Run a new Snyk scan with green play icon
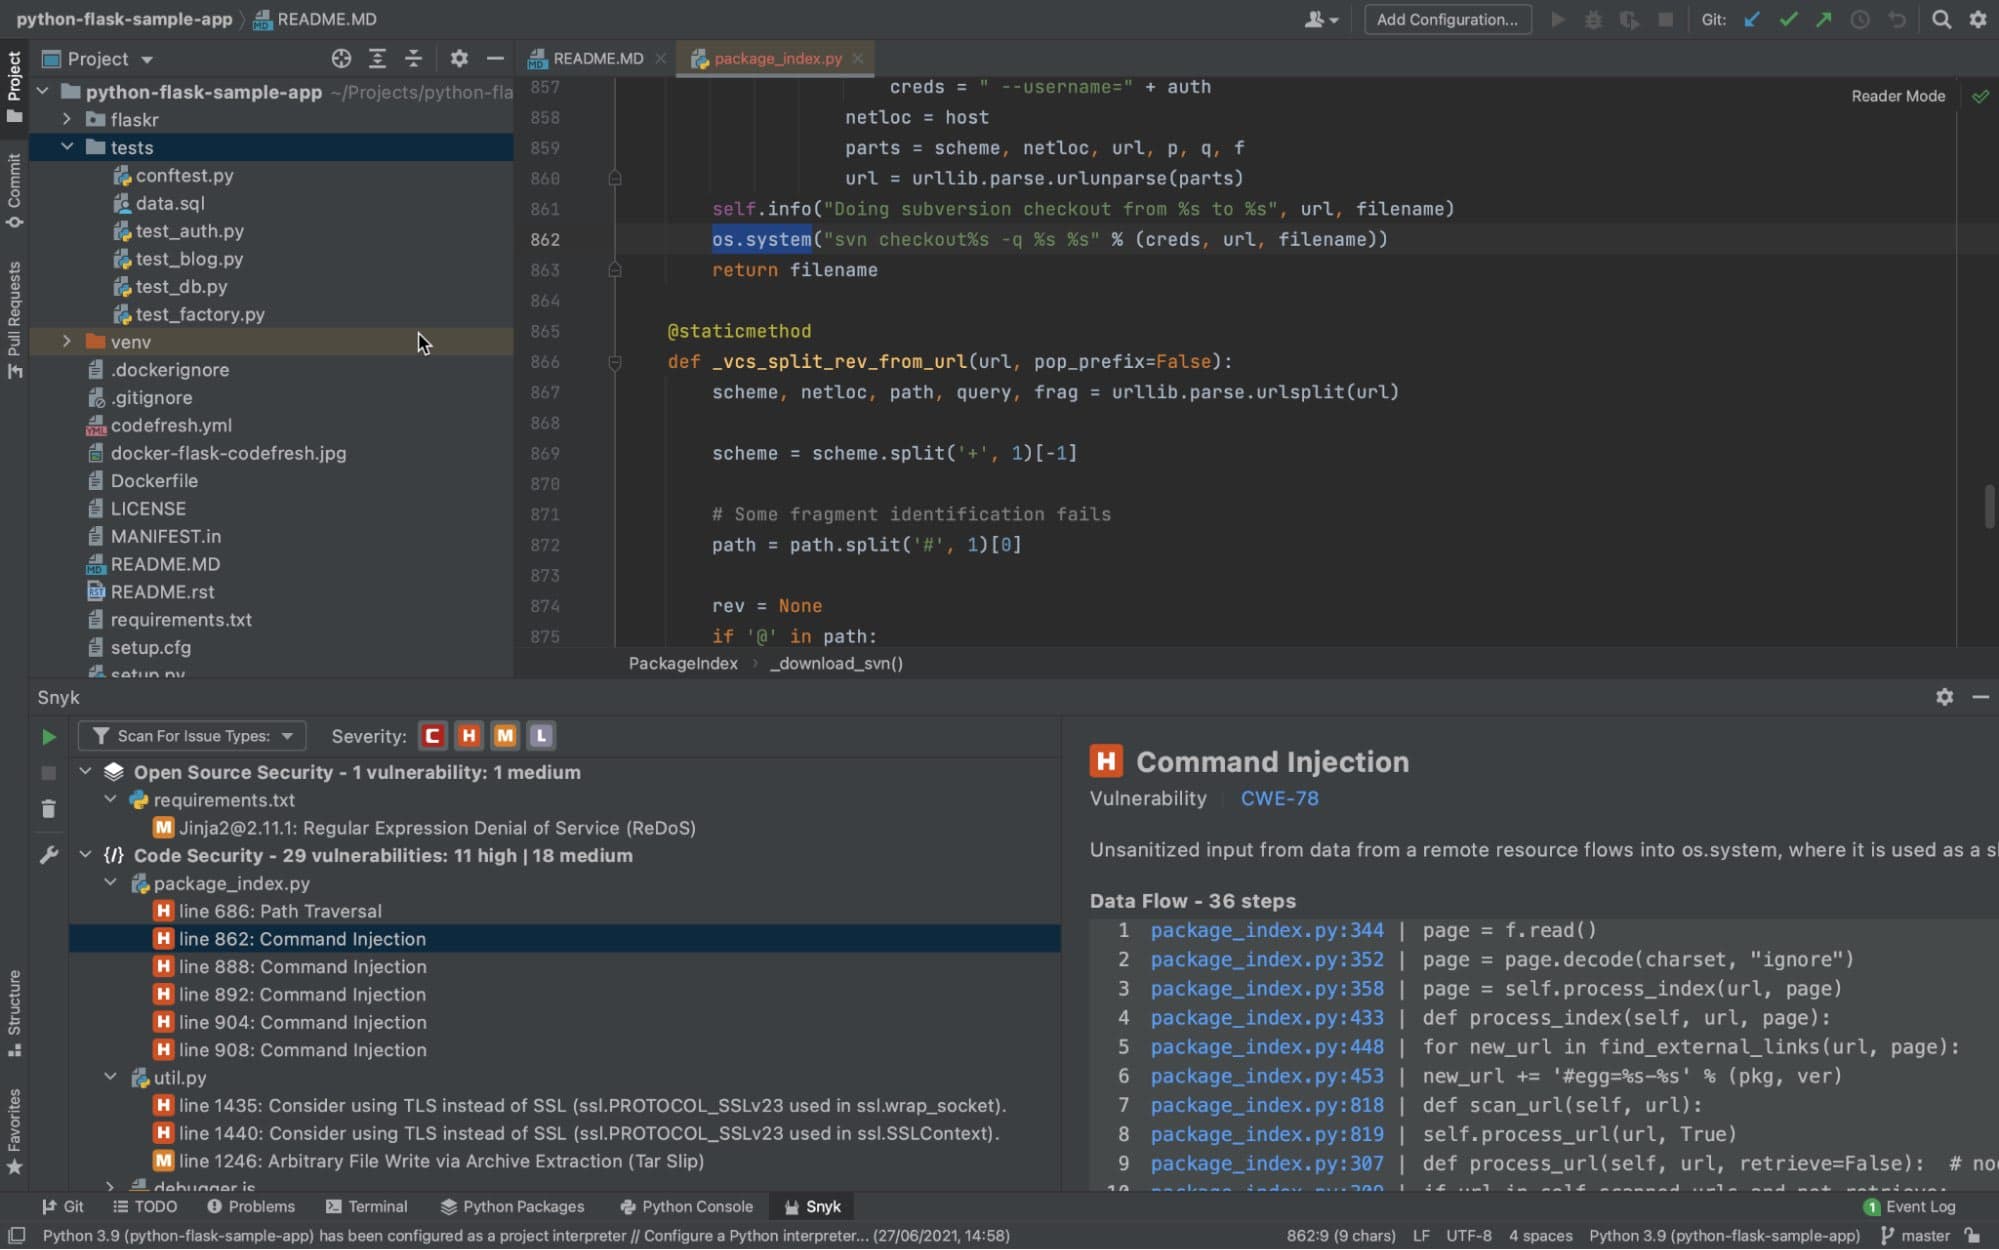 coord(48,737)
